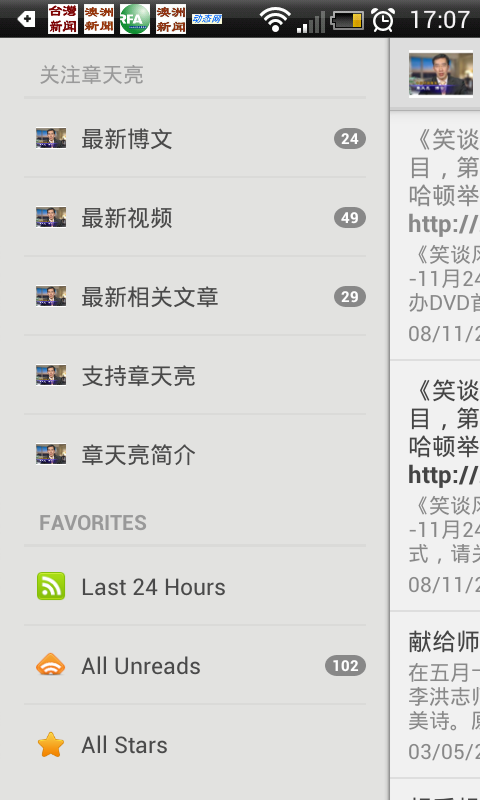Viewport: 480px width, 800px height.
Task: Open 最新博文 menu item
Action: 195,138
